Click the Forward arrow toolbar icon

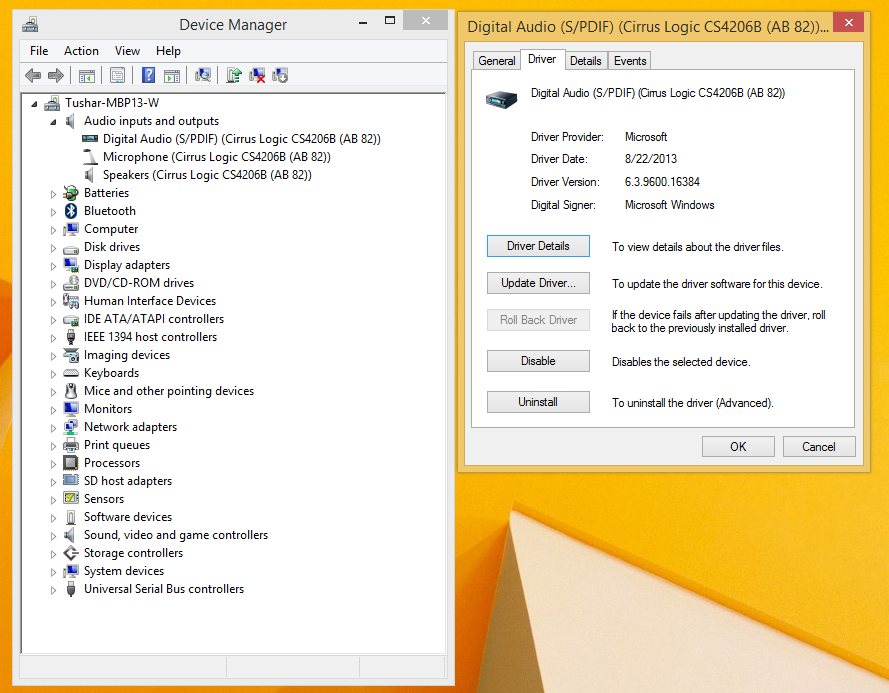pos(56,75)
